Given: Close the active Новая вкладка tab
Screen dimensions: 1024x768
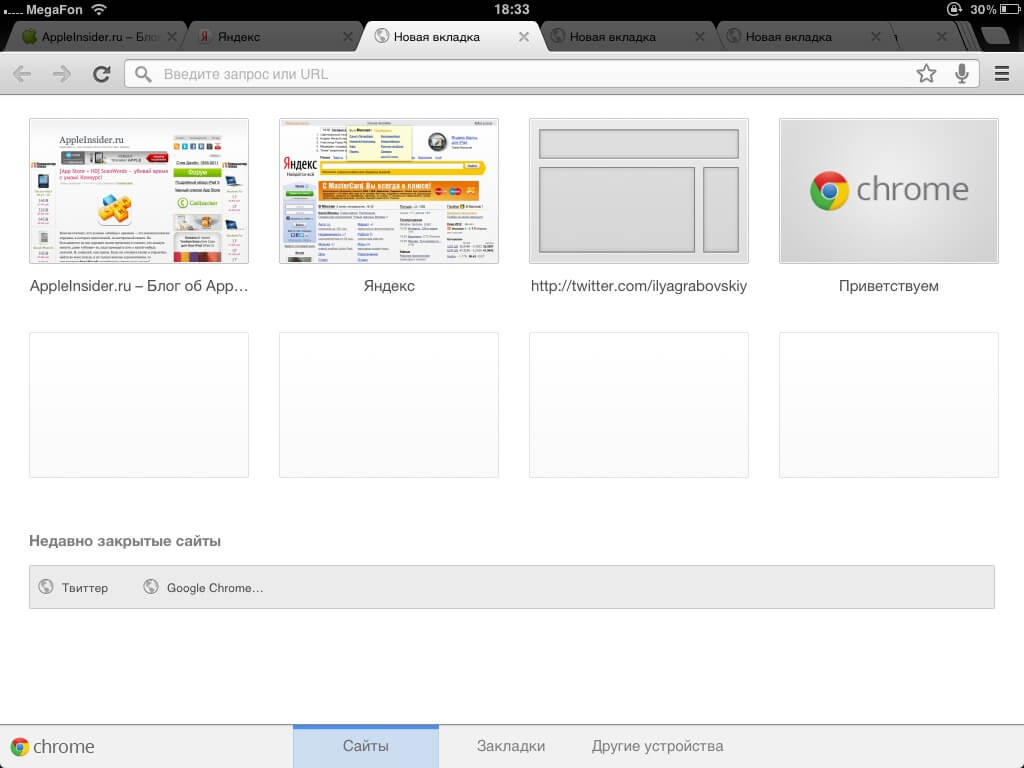Looking at the screenshot, I should (524, 37).
